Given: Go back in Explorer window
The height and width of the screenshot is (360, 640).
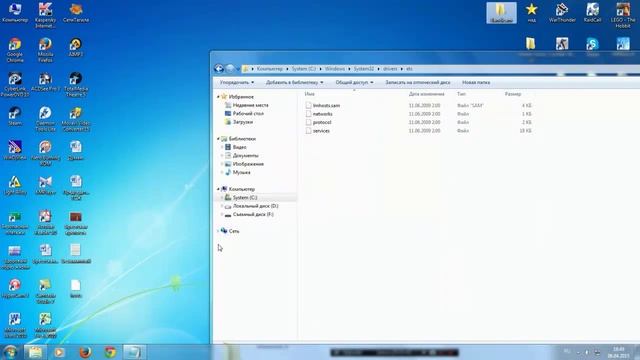Looking at the screenshot, I should [x=219, y=69].
